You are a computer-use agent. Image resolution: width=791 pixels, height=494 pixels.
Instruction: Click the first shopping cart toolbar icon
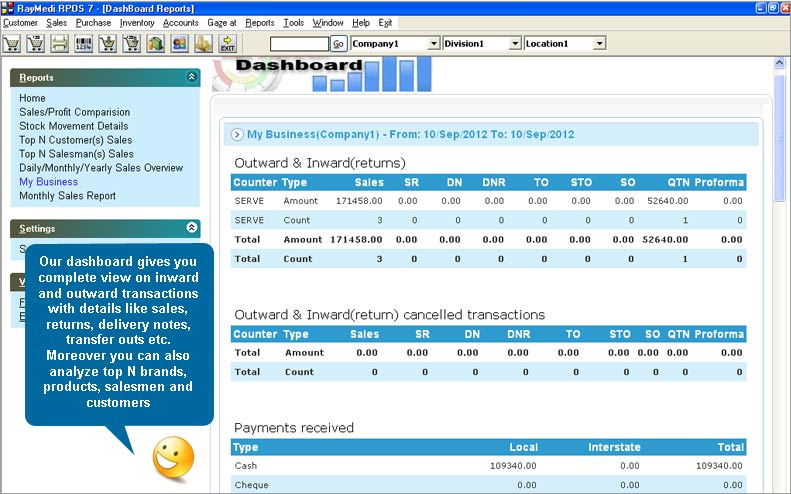(x=13, y=44)
